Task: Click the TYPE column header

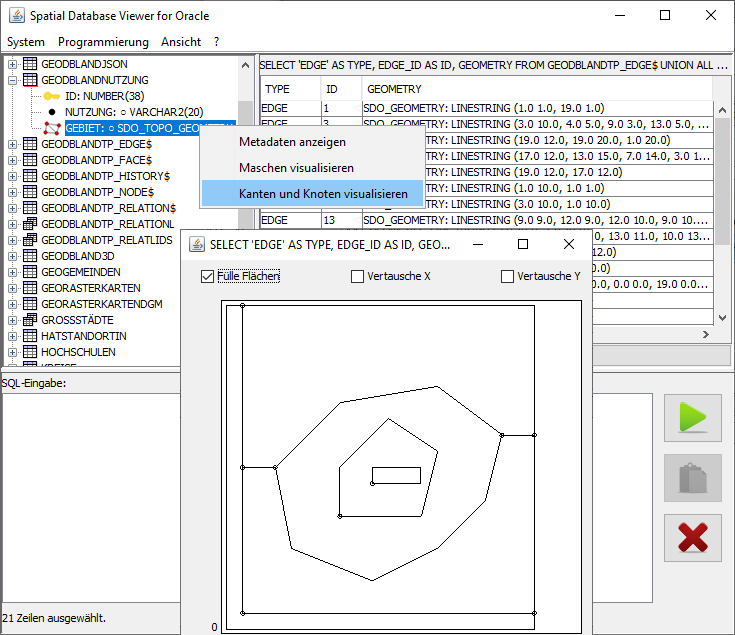Action: [291, 89]
